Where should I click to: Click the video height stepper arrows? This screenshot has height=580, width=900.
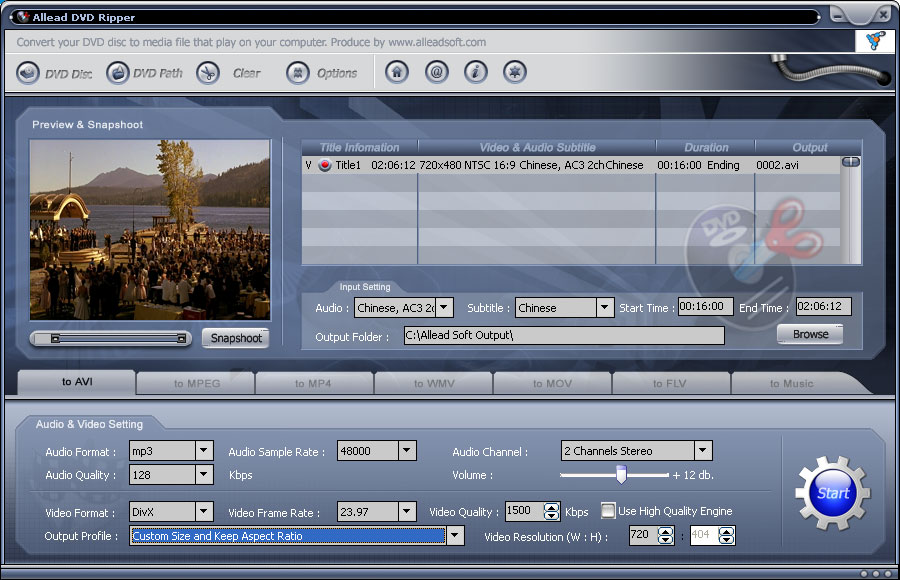(x=726, y=536)
